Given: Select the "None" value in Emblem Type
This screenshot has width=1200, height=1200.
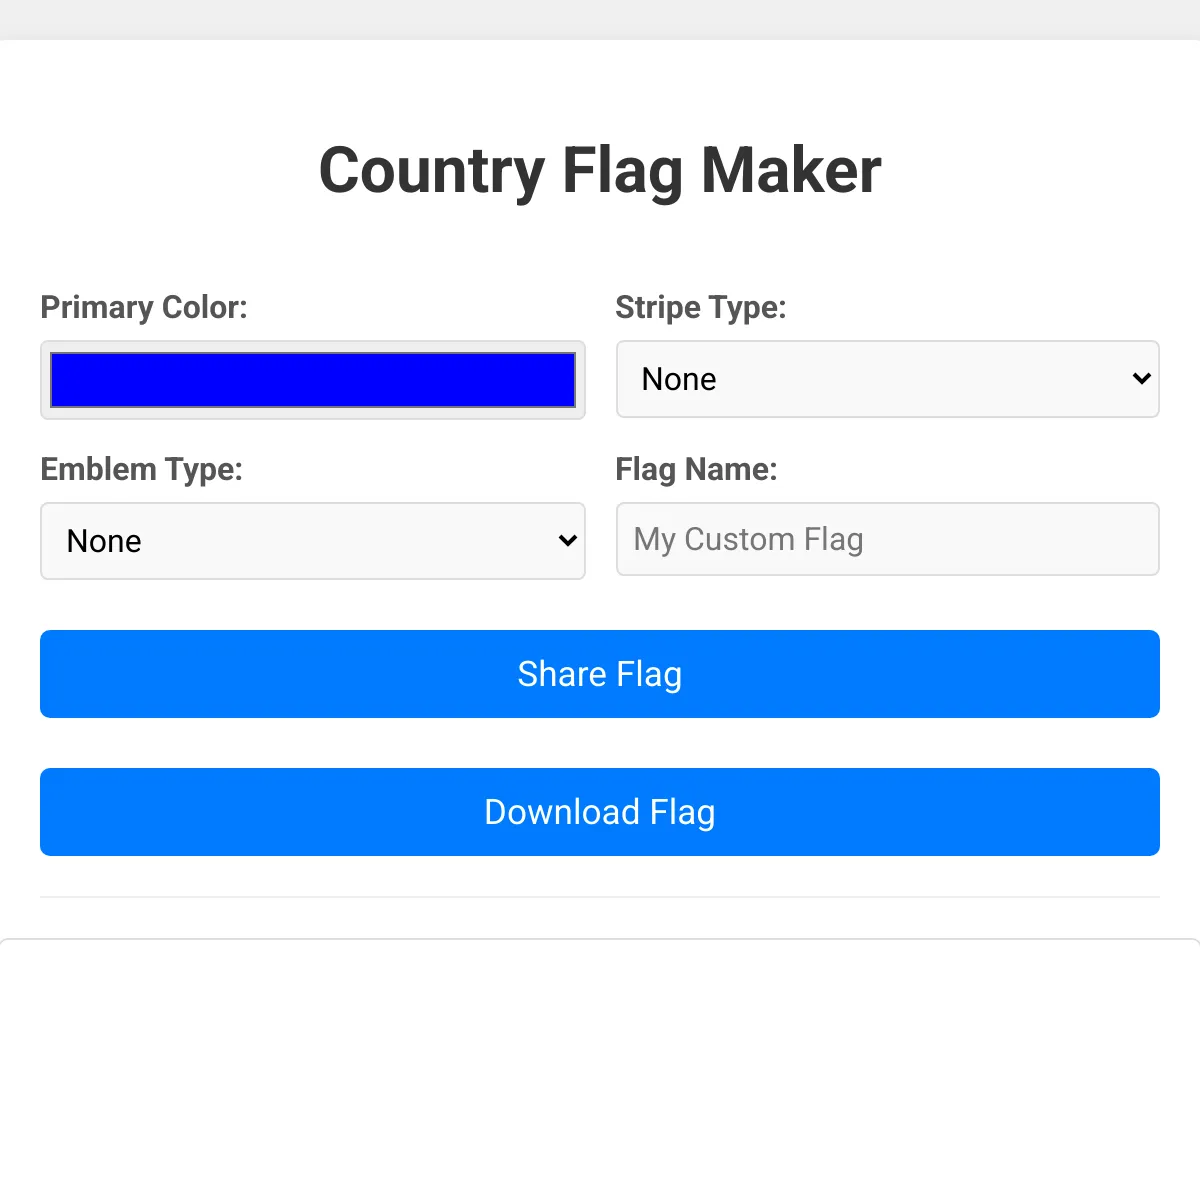Looking at the screenshot, I should tap(104, 541).
